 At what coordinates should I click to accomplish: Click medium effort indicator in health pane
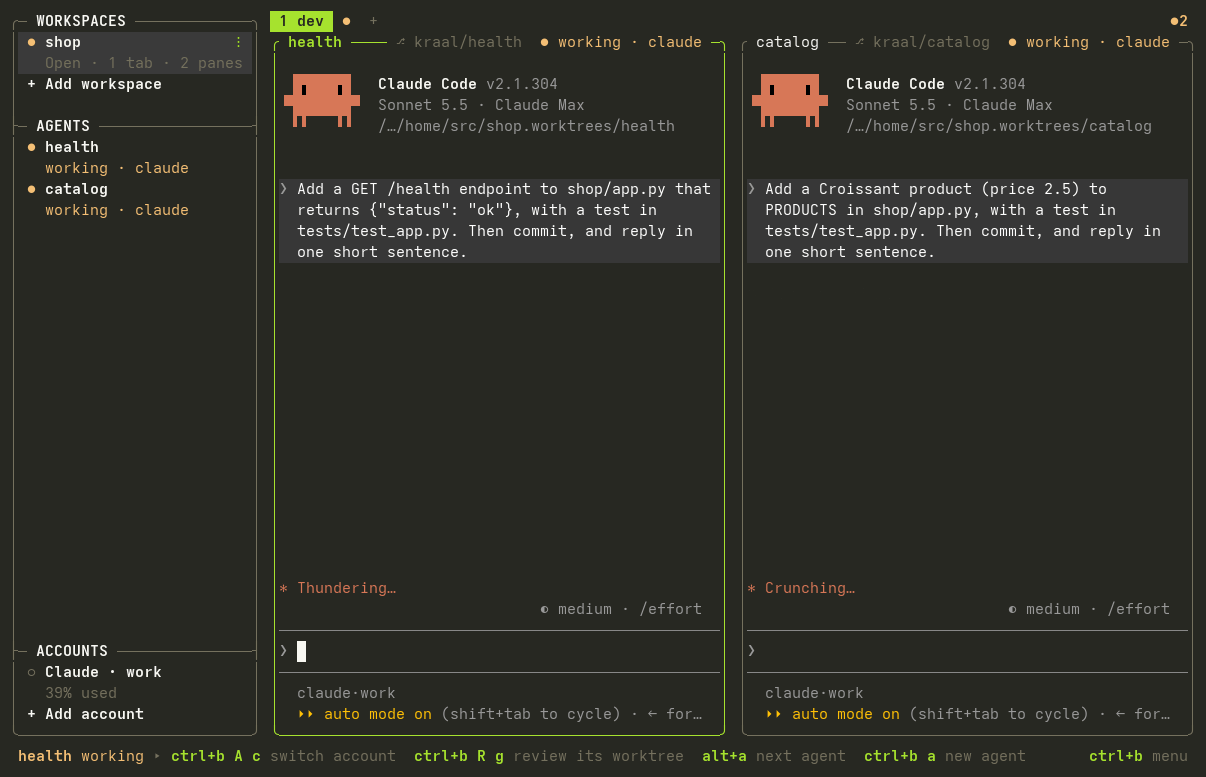(x=621, y=609)
